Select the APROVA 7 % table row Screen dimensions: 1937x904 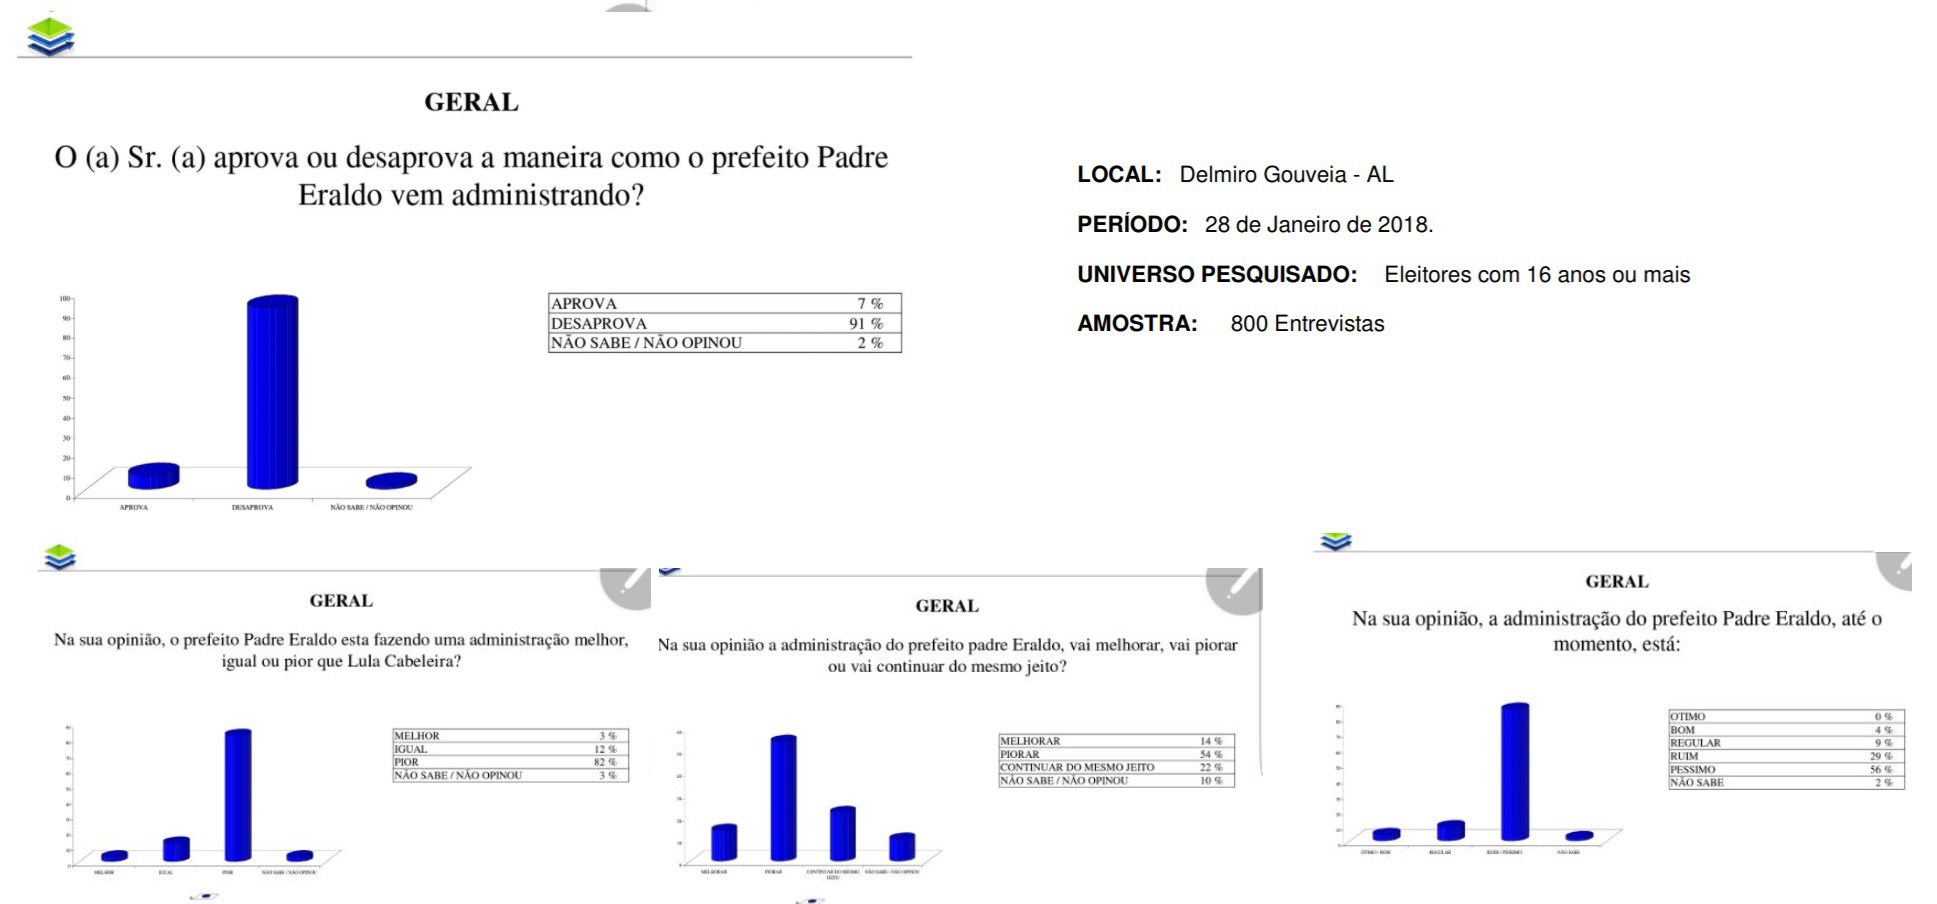pyautogui.click(x=724, y=303)
